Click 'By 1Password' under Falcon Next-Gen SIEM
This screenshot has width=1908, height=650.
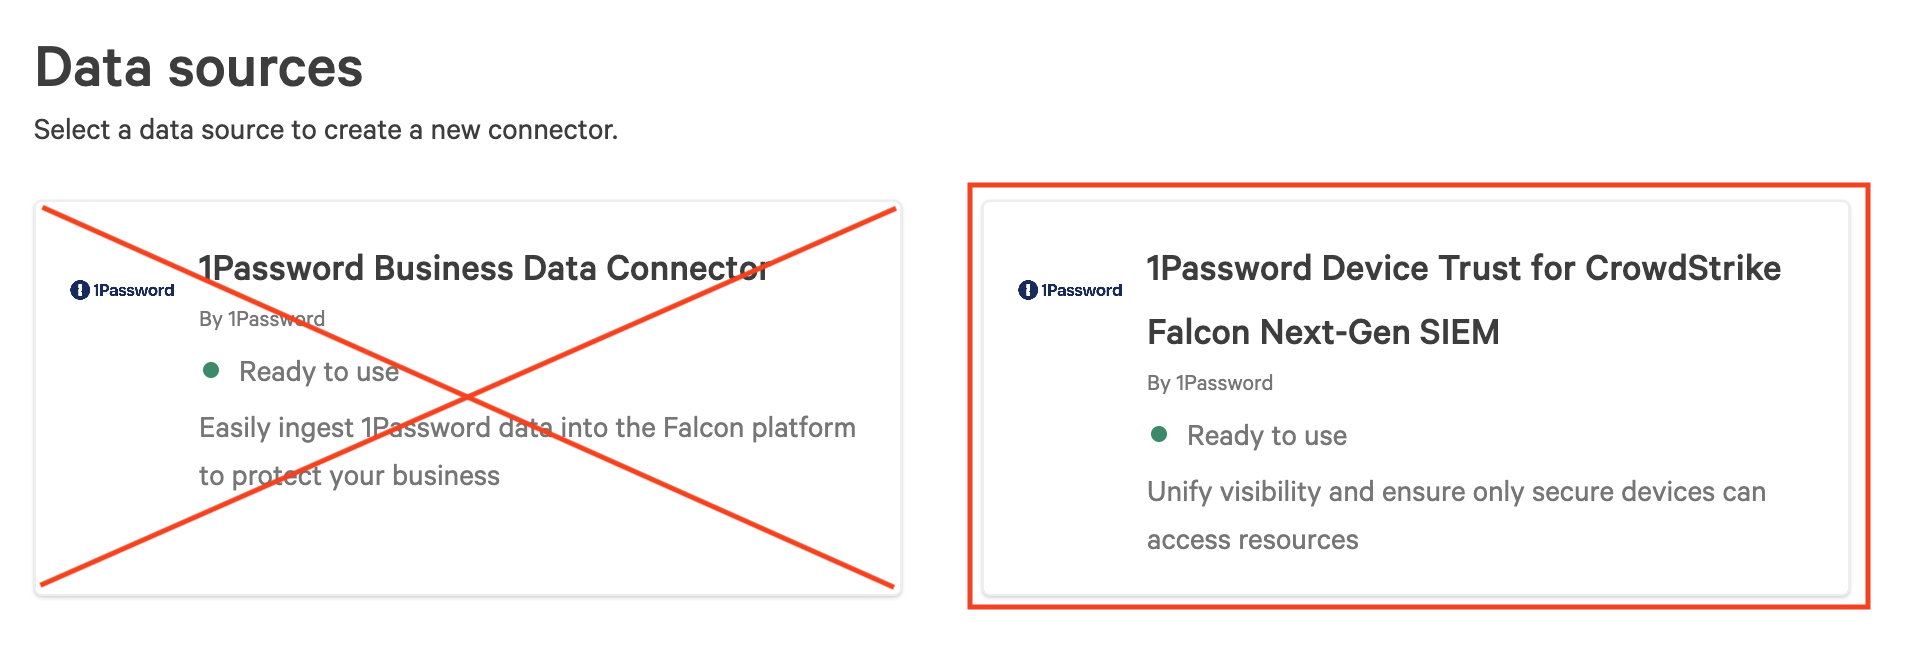(1209, 383)
